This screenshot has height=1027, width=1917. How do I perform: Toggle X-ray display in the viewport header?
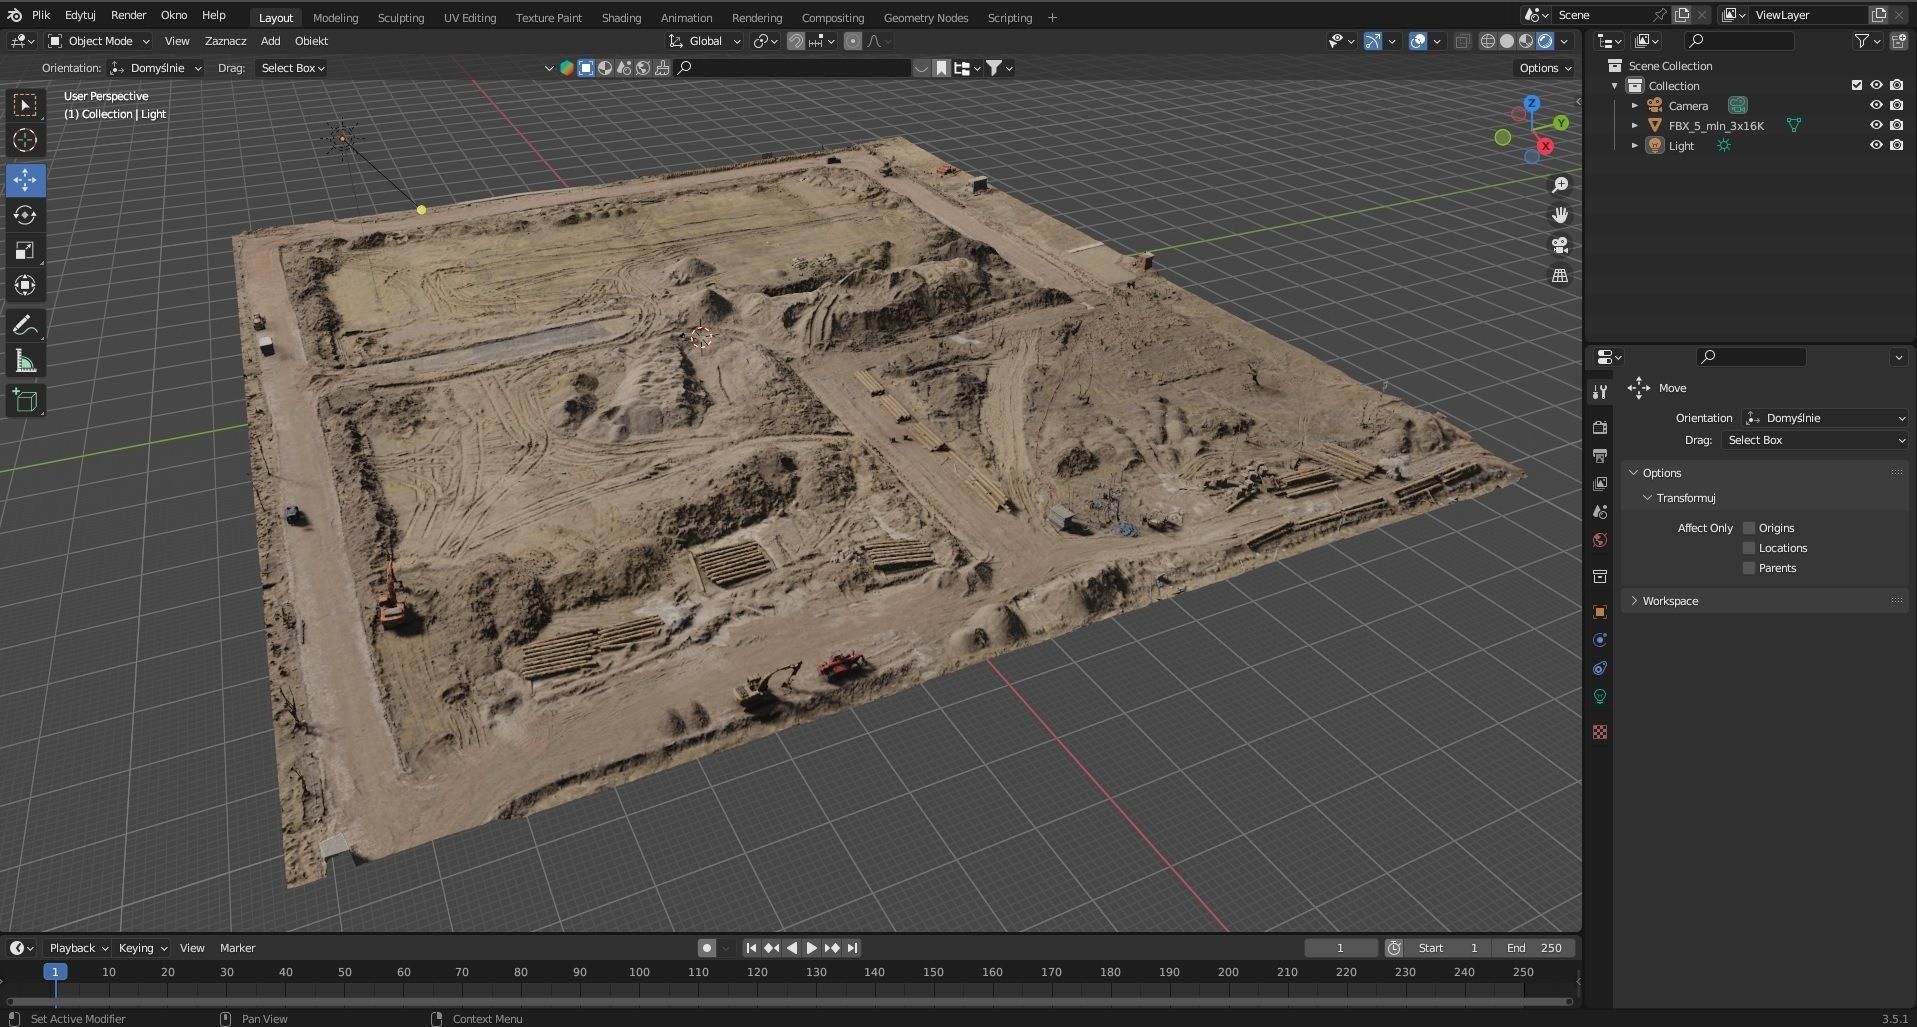[1463, 41]
